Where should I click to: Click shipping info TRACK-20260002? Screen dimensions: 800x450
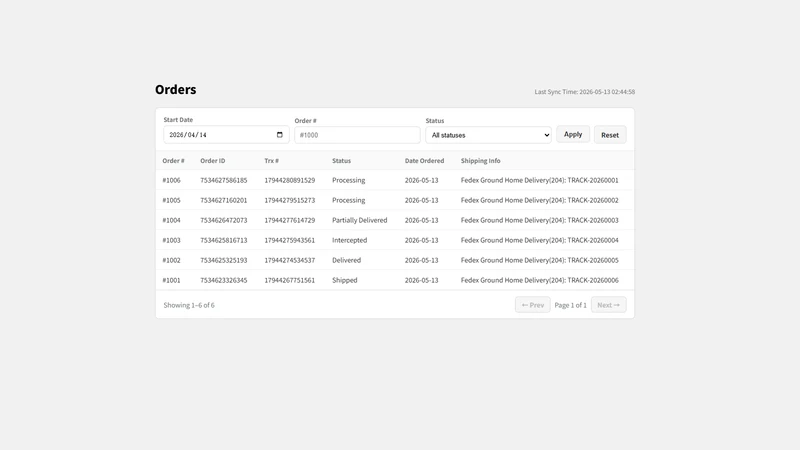click(x=540, y=200)
